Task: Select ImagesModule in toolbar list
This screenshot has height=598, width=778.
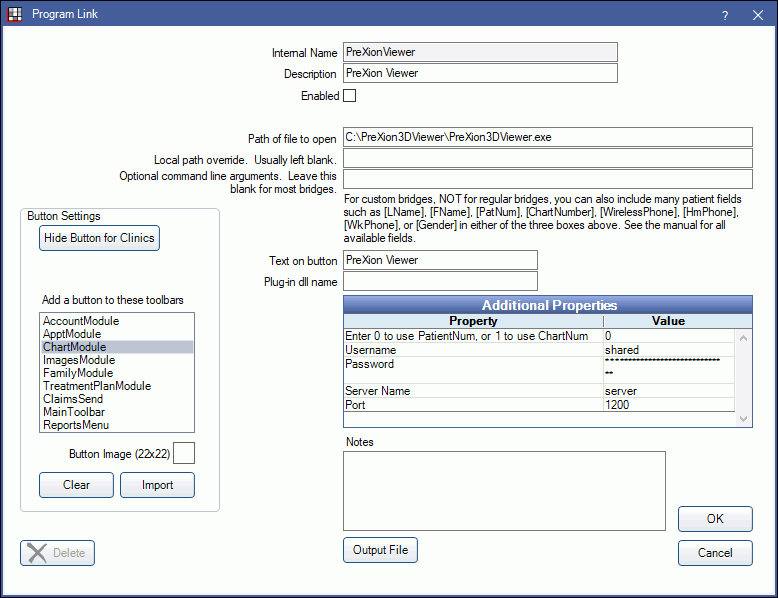Action: (x=117, y=360)
